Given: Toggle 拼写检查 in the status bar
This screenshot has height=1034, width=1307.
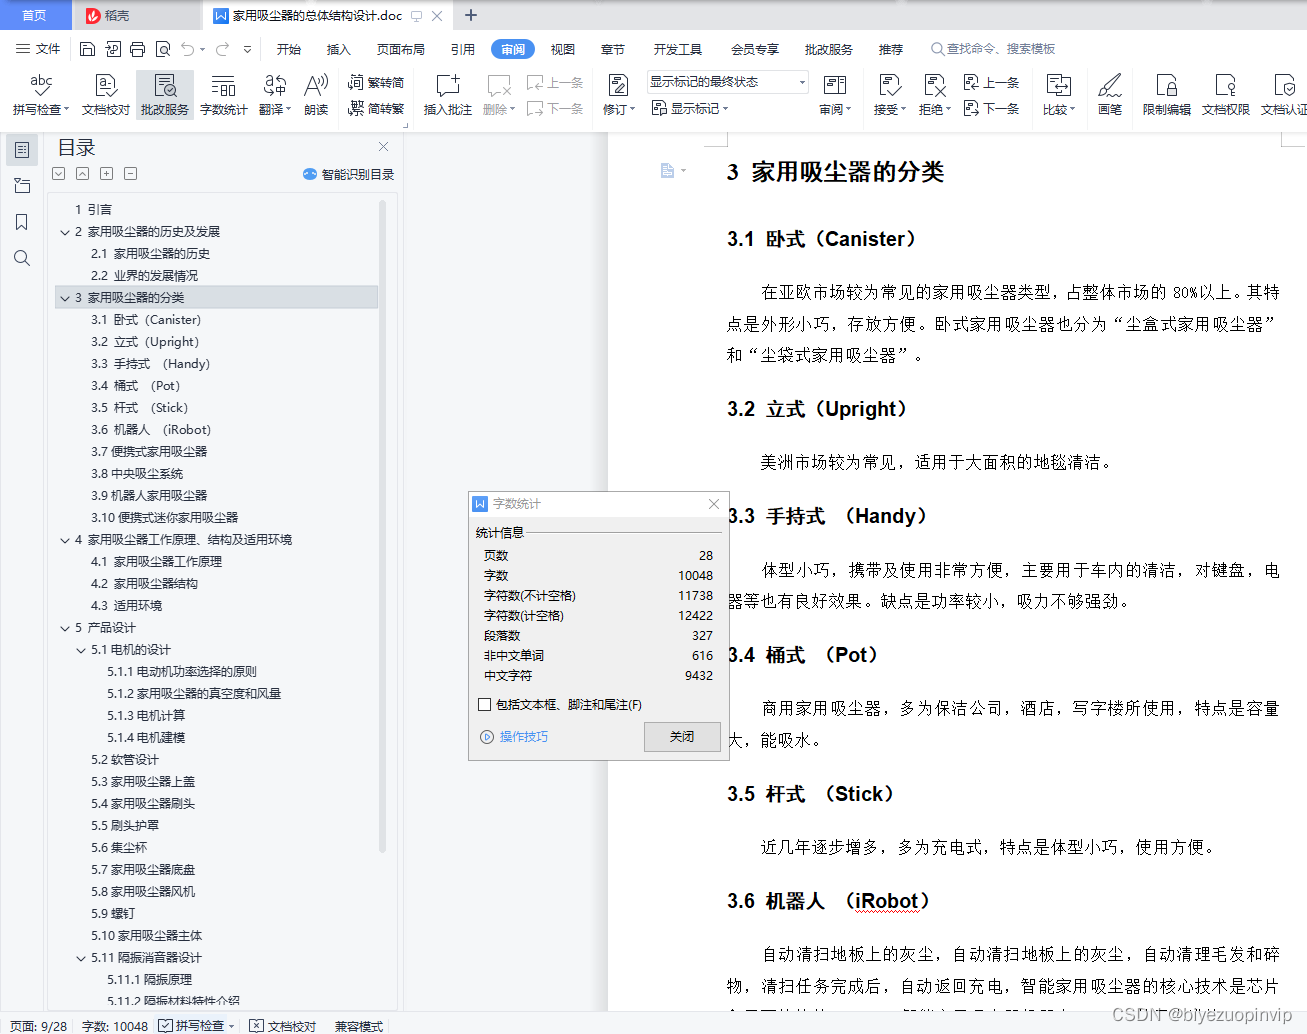Looking at the screenshot, I should tap(197, 1026).
